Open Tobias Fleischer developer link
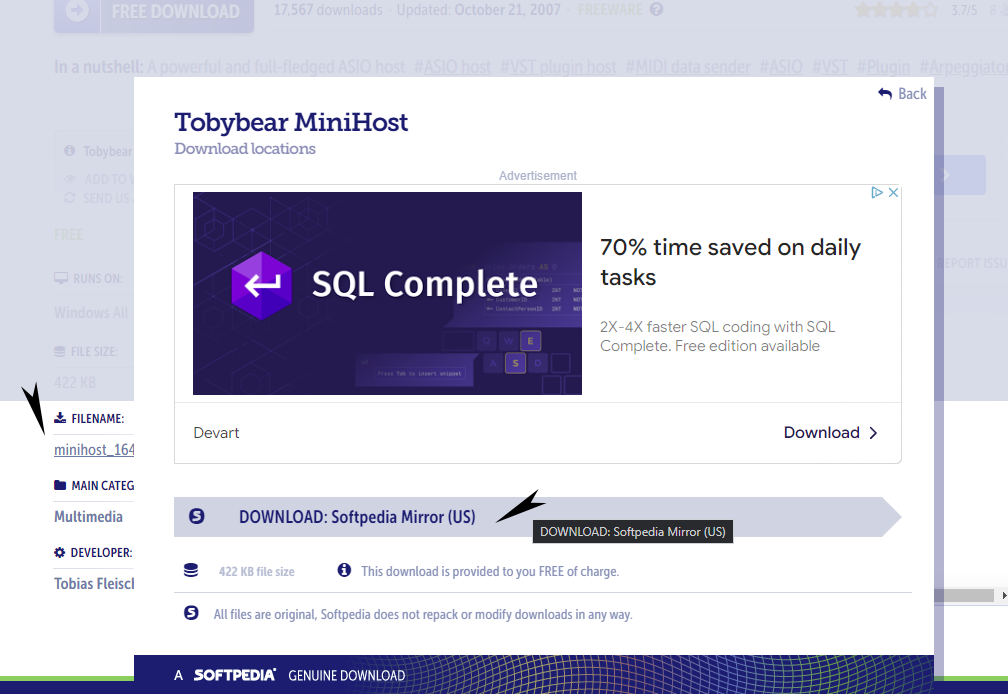Screen dimensions: 1008x694 [x=94, y=583]
